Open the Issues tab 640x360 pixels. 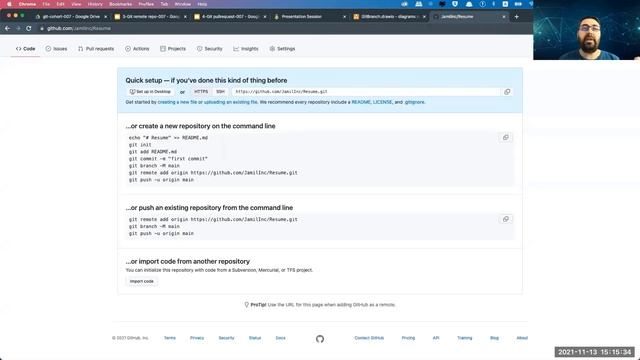point(56,49)
